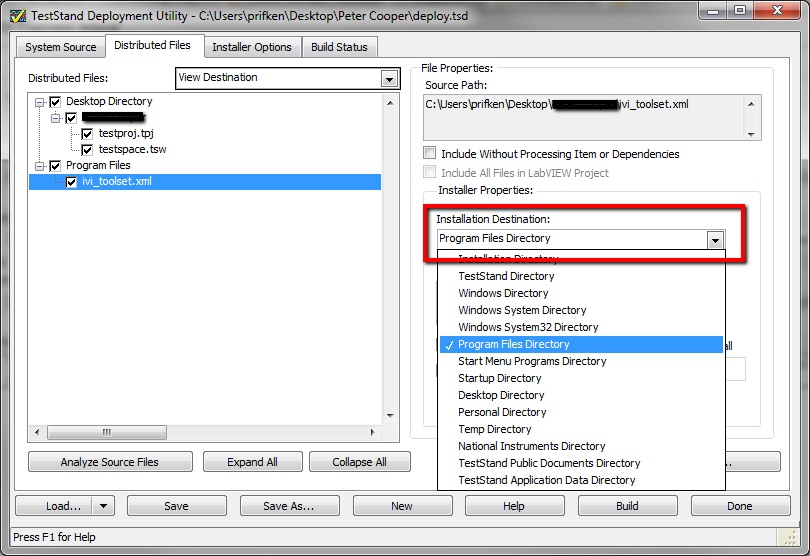Image resolution: width=810 pixels, height=556 pixels.
Task: Click Expand All button
Action: (x=253, y=462)
